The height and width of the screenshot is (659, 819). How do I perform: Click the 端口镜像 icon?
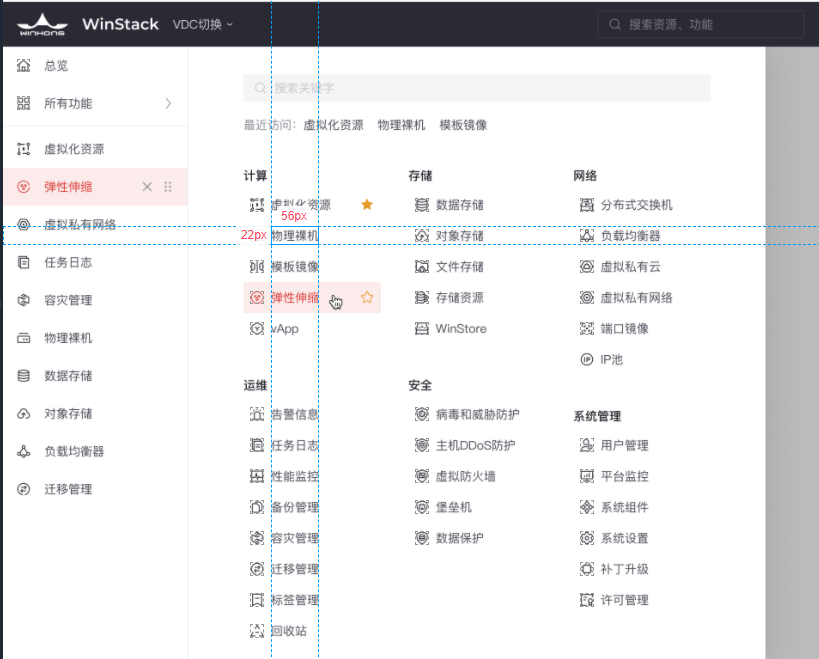[587, 328]
